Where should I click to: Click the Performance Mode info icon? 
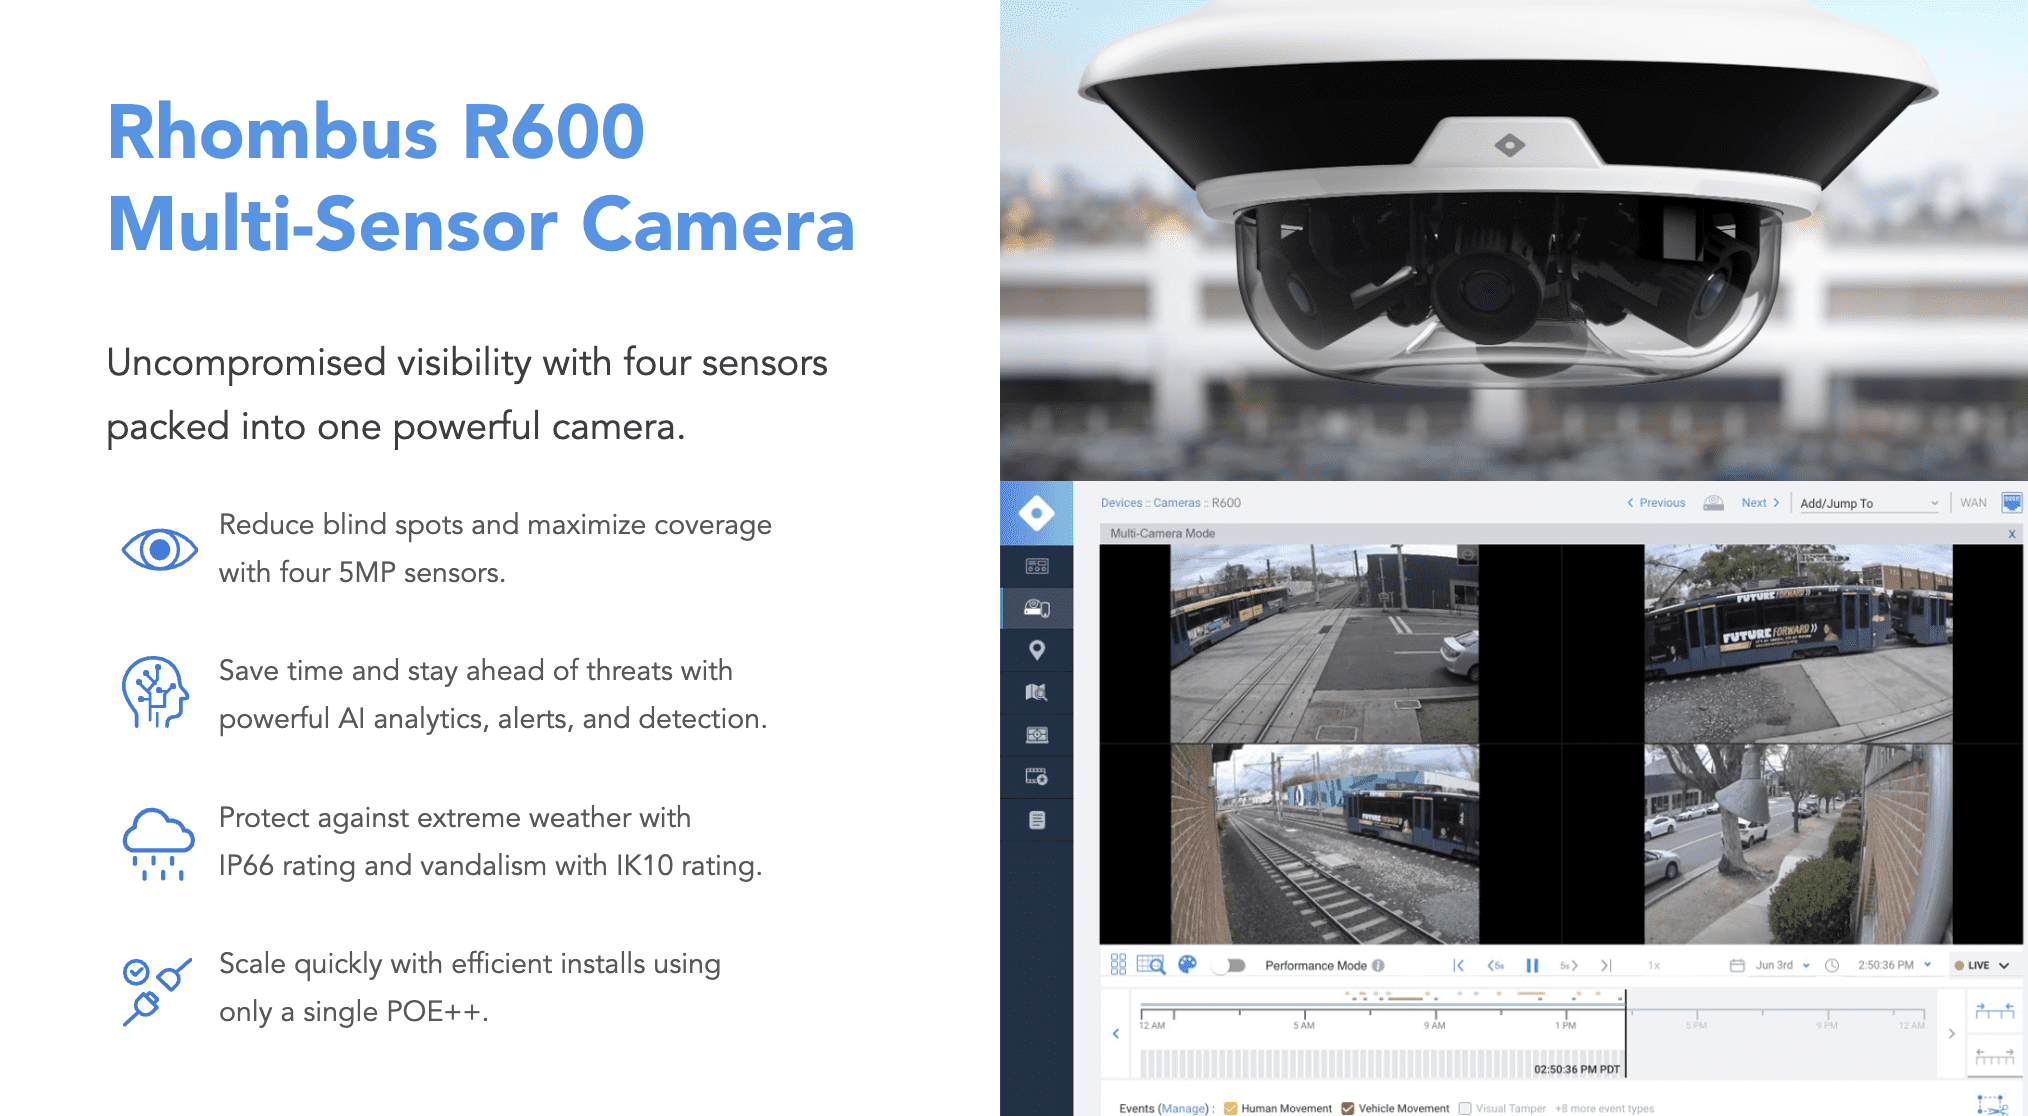click(x=1378, y=965)
